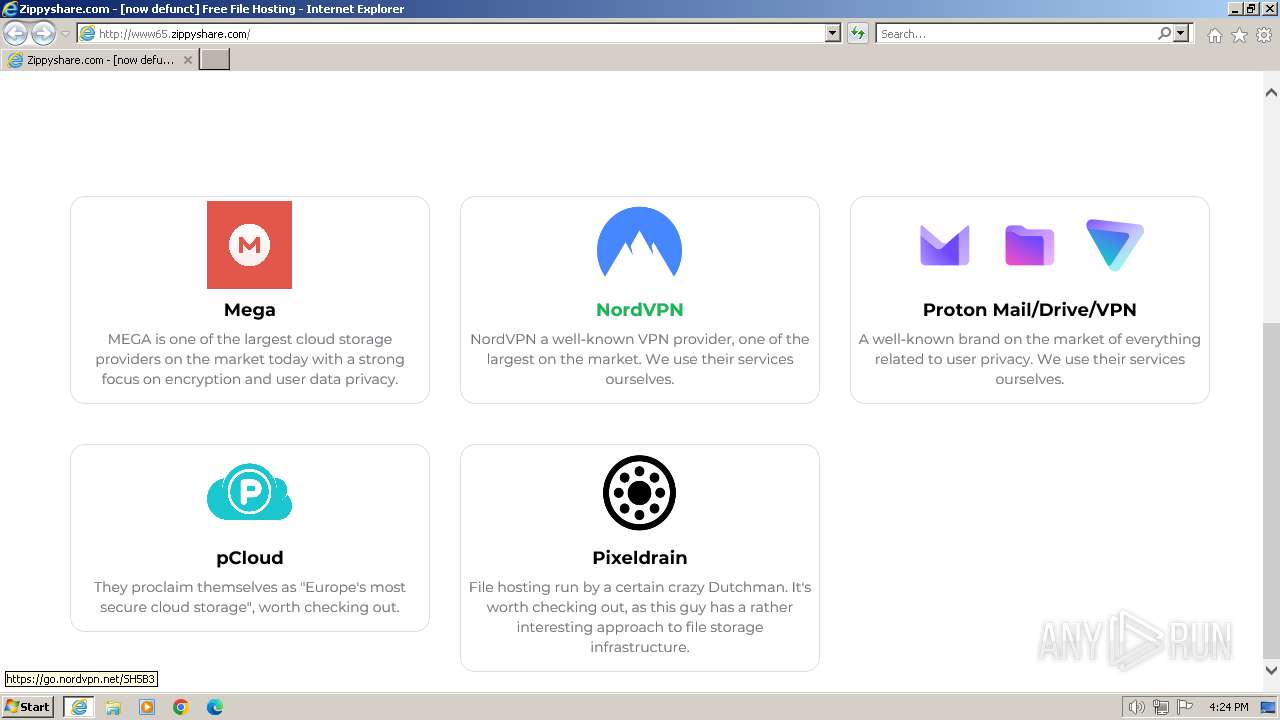Viewport: 1280px width, 720px height.
Task: Open the pCloud heading link
Action: (x=249, y=558)
